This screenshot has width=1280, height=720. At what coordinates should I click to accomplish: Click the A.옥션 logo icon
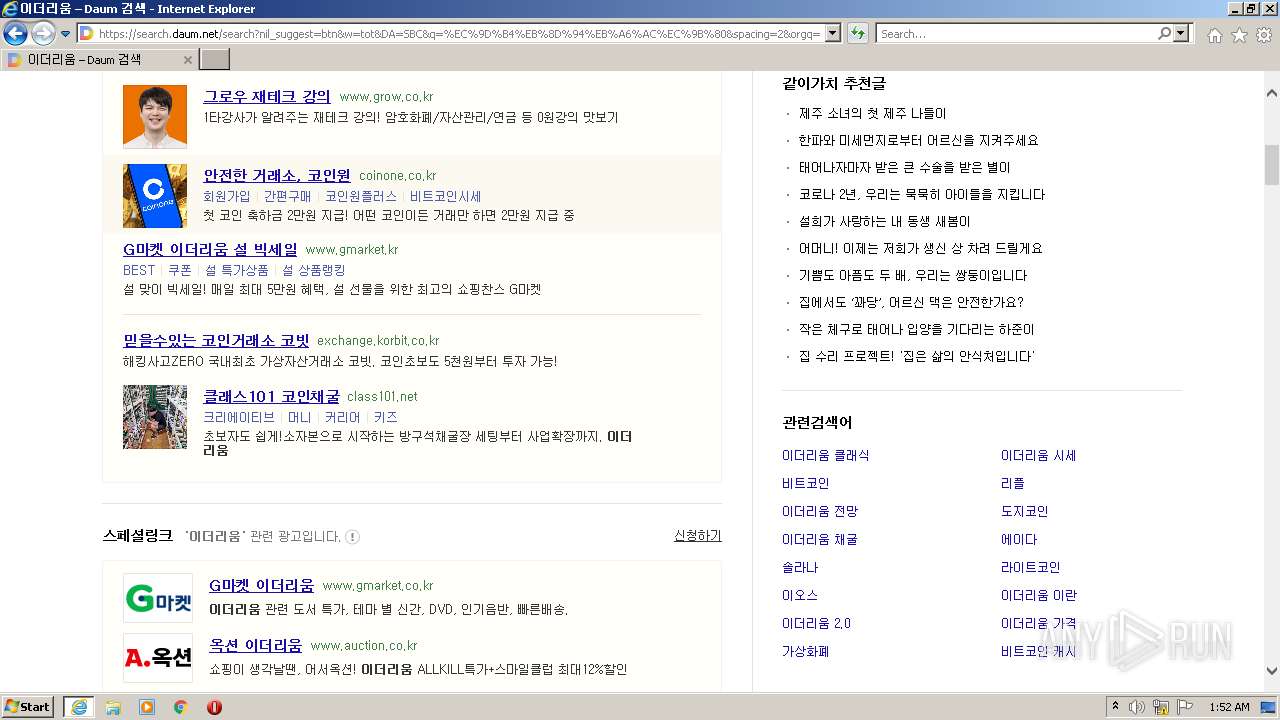158,658
